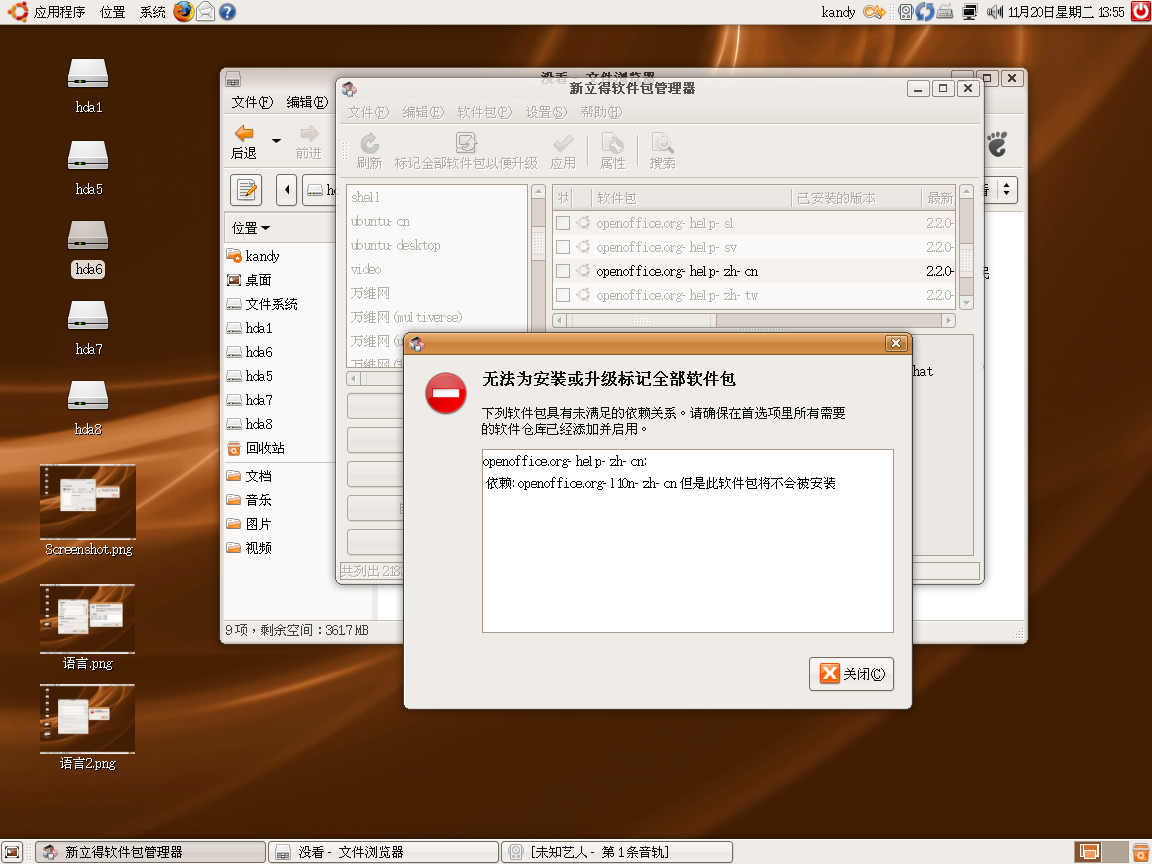The image size is (1152, 864).
Task: Click the Refresh (刷新) toolbar icon in Synaptic
Action: [x=370, y=151]
